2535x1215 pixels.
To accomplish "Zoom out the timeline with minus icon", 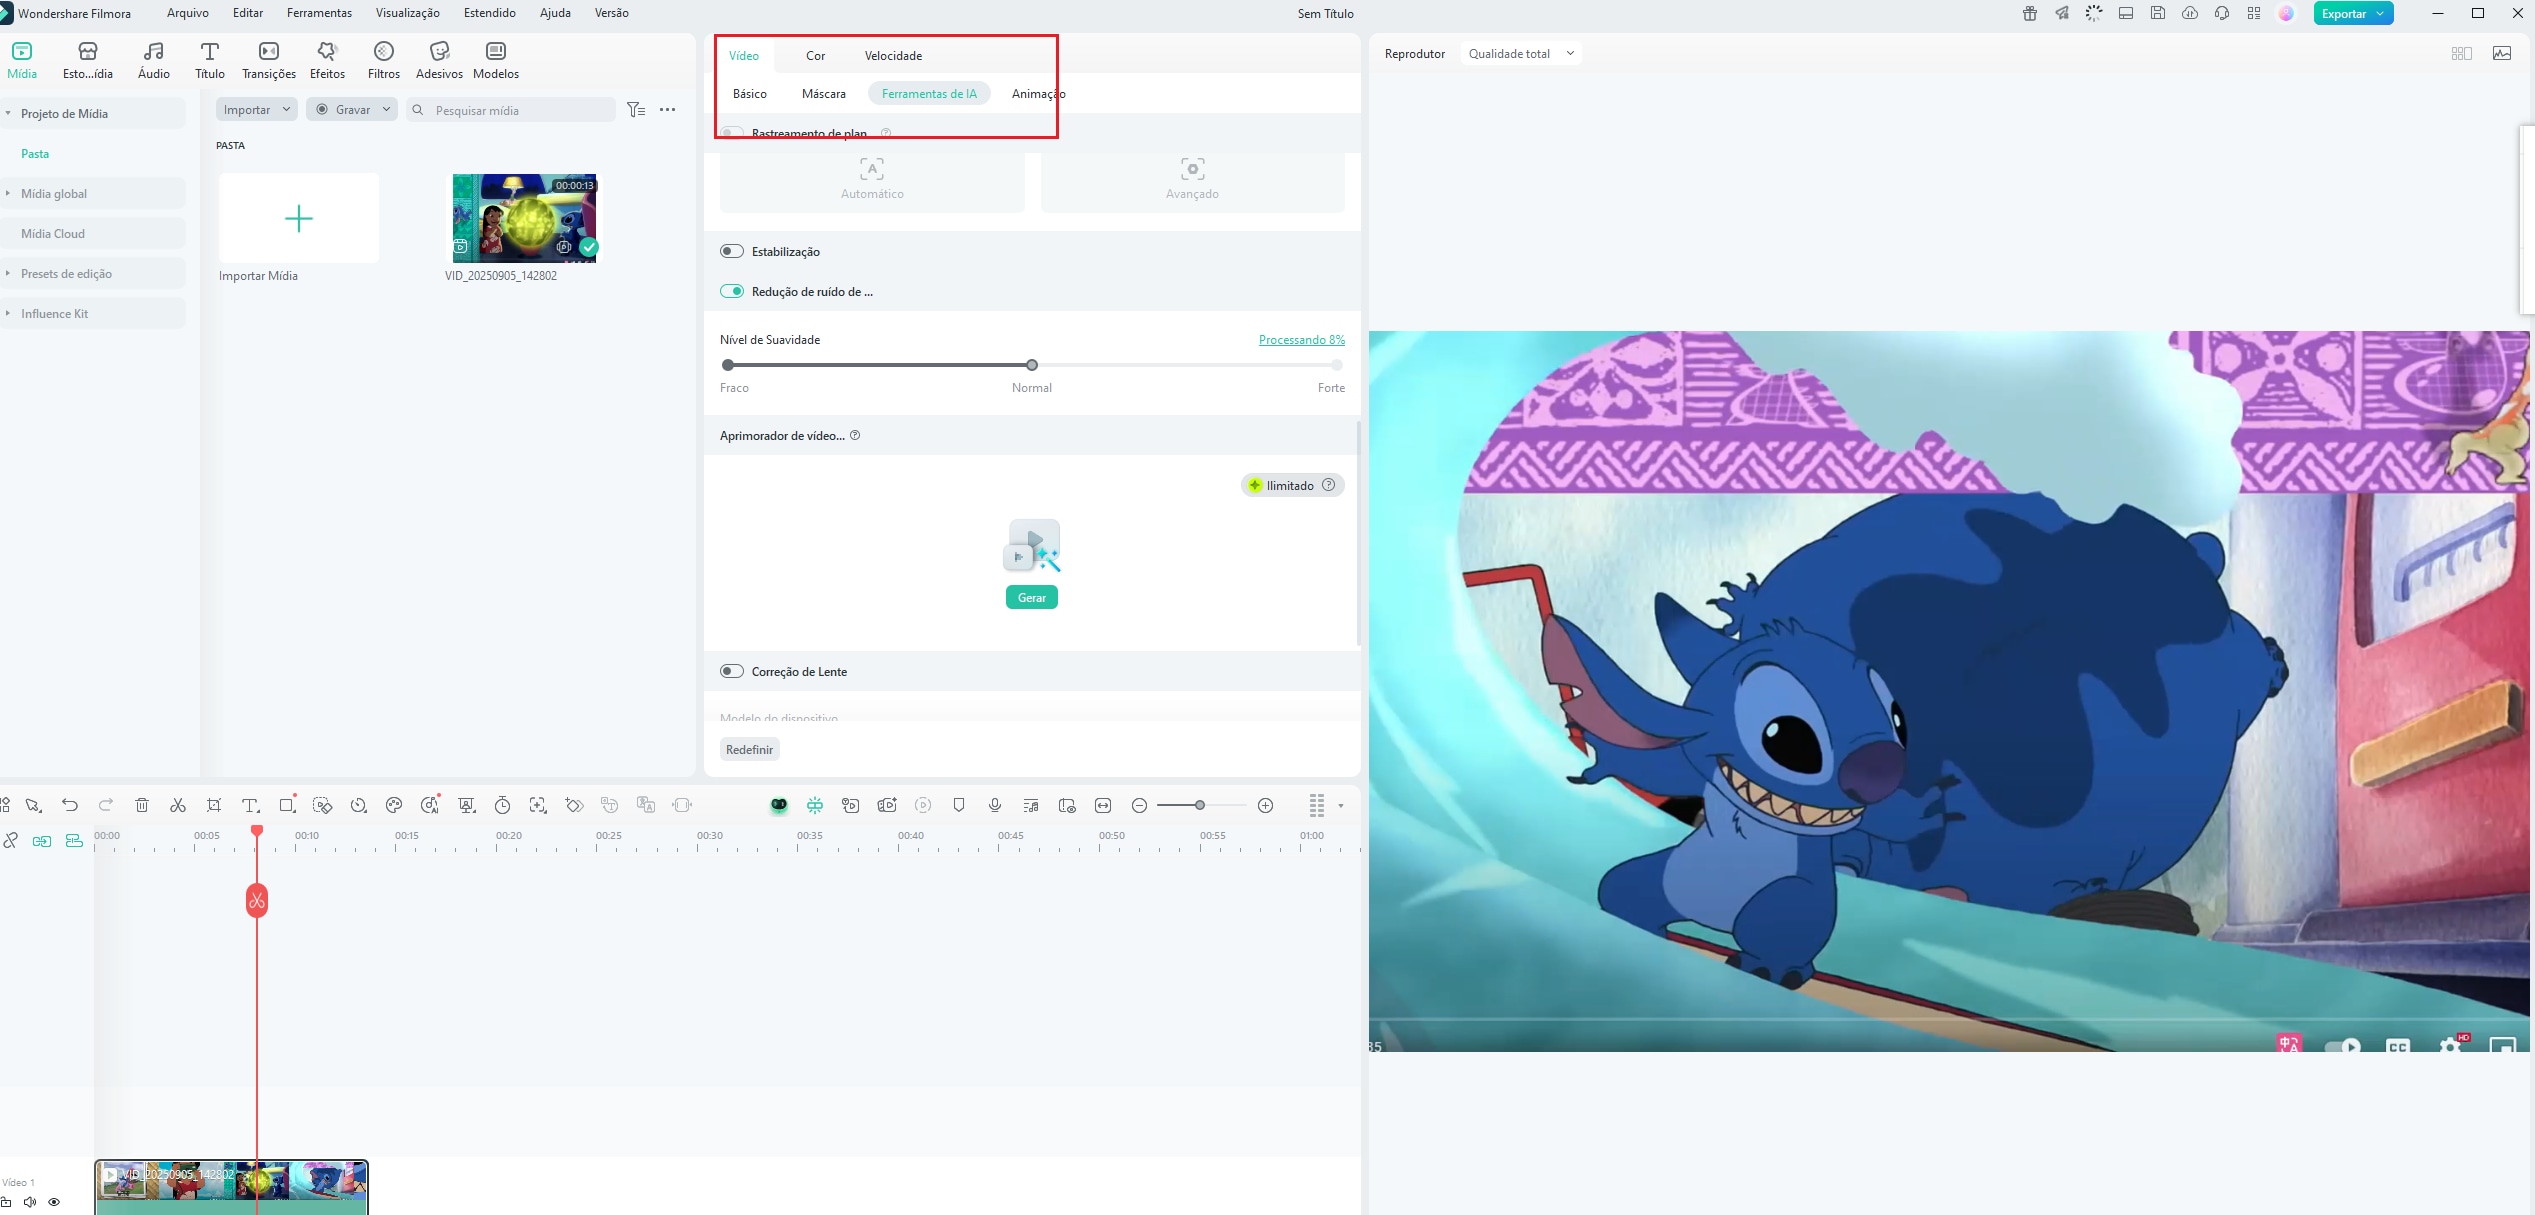I will point(1139,805).
